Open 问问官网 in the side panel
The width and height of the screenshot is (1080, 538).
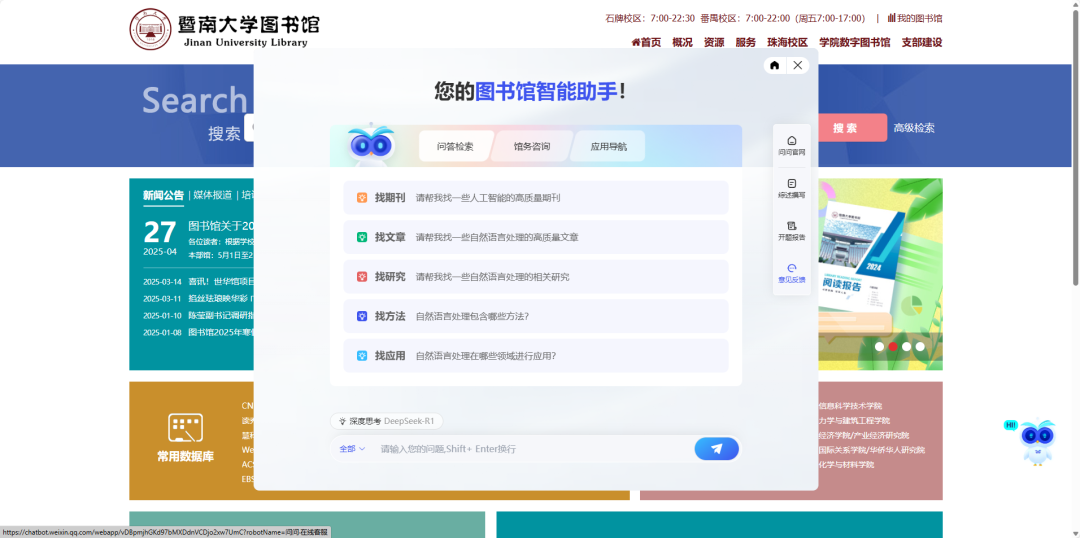791,146
